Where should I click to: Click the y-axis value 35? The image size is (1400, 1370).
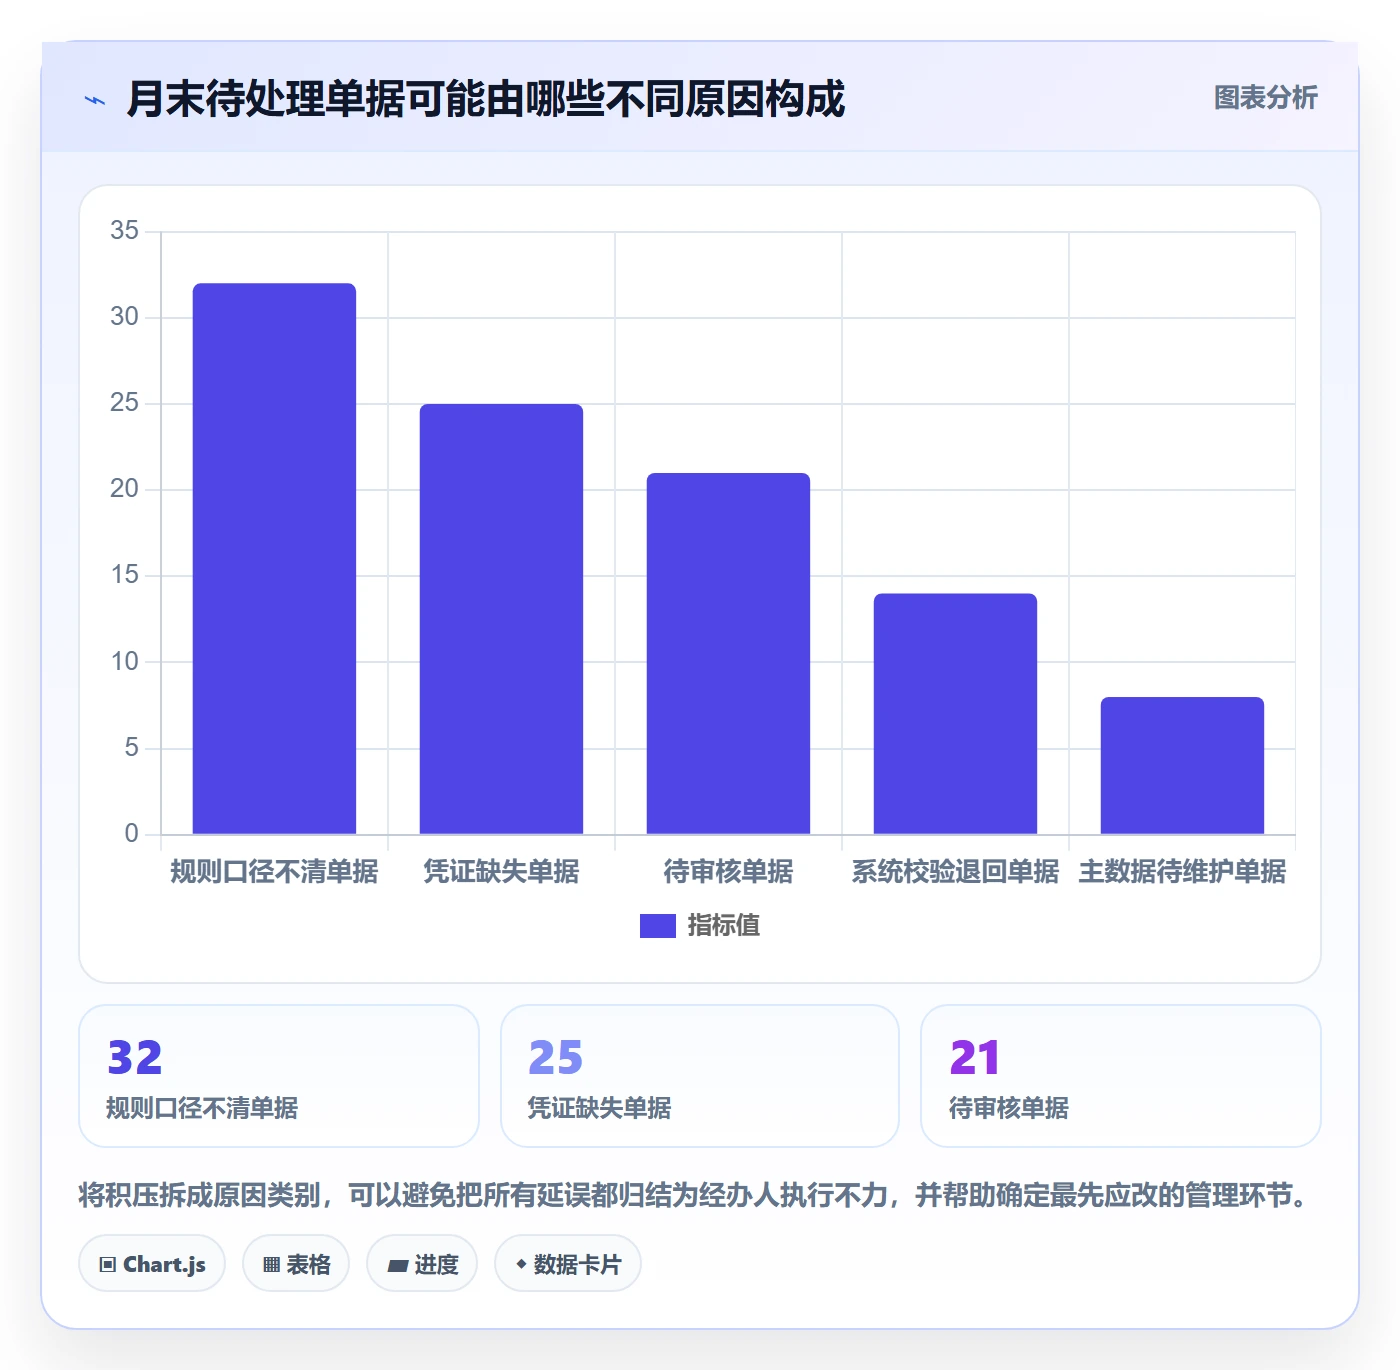tap(124, 231)
